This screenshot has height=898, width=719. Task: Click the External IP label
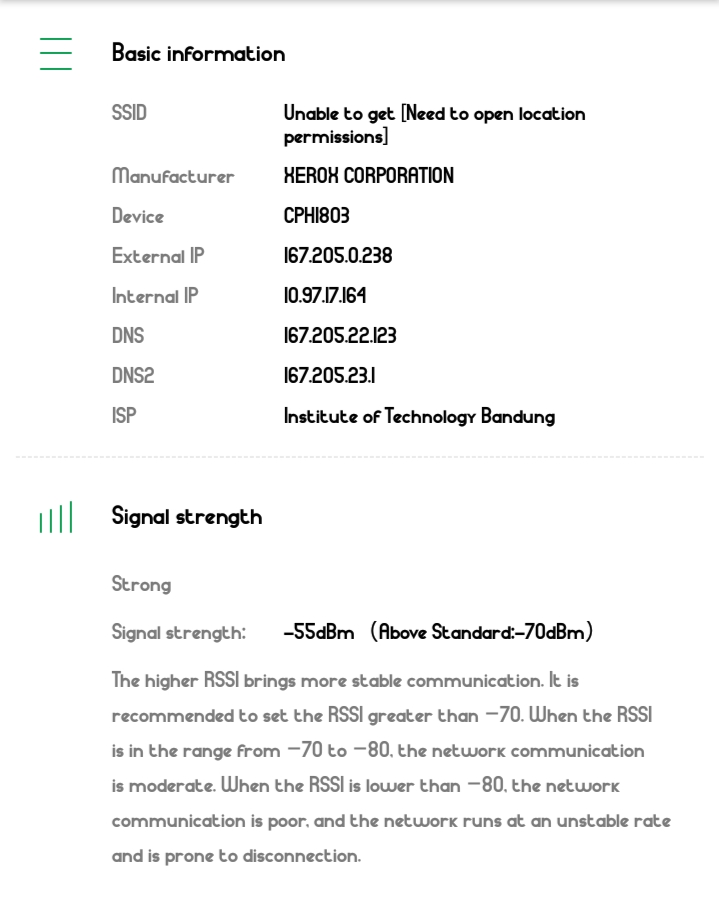pyautogui.click(x=158, y=256)
